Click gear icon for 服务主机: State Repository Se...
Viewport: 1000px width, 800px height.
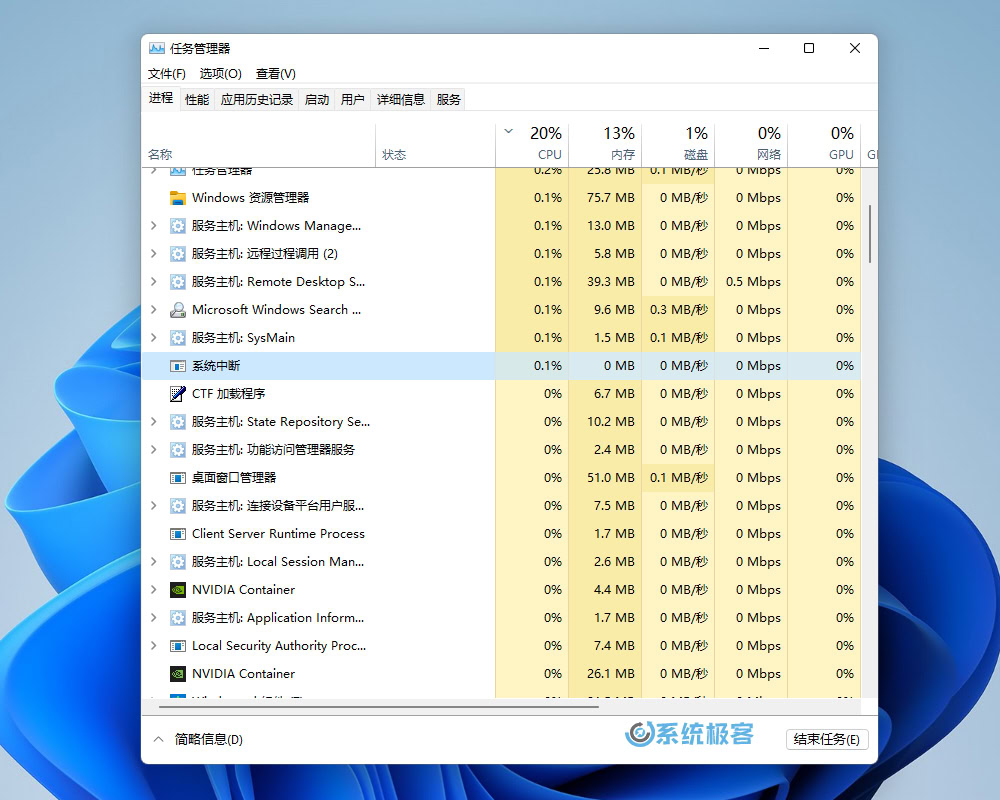[178, 422]
